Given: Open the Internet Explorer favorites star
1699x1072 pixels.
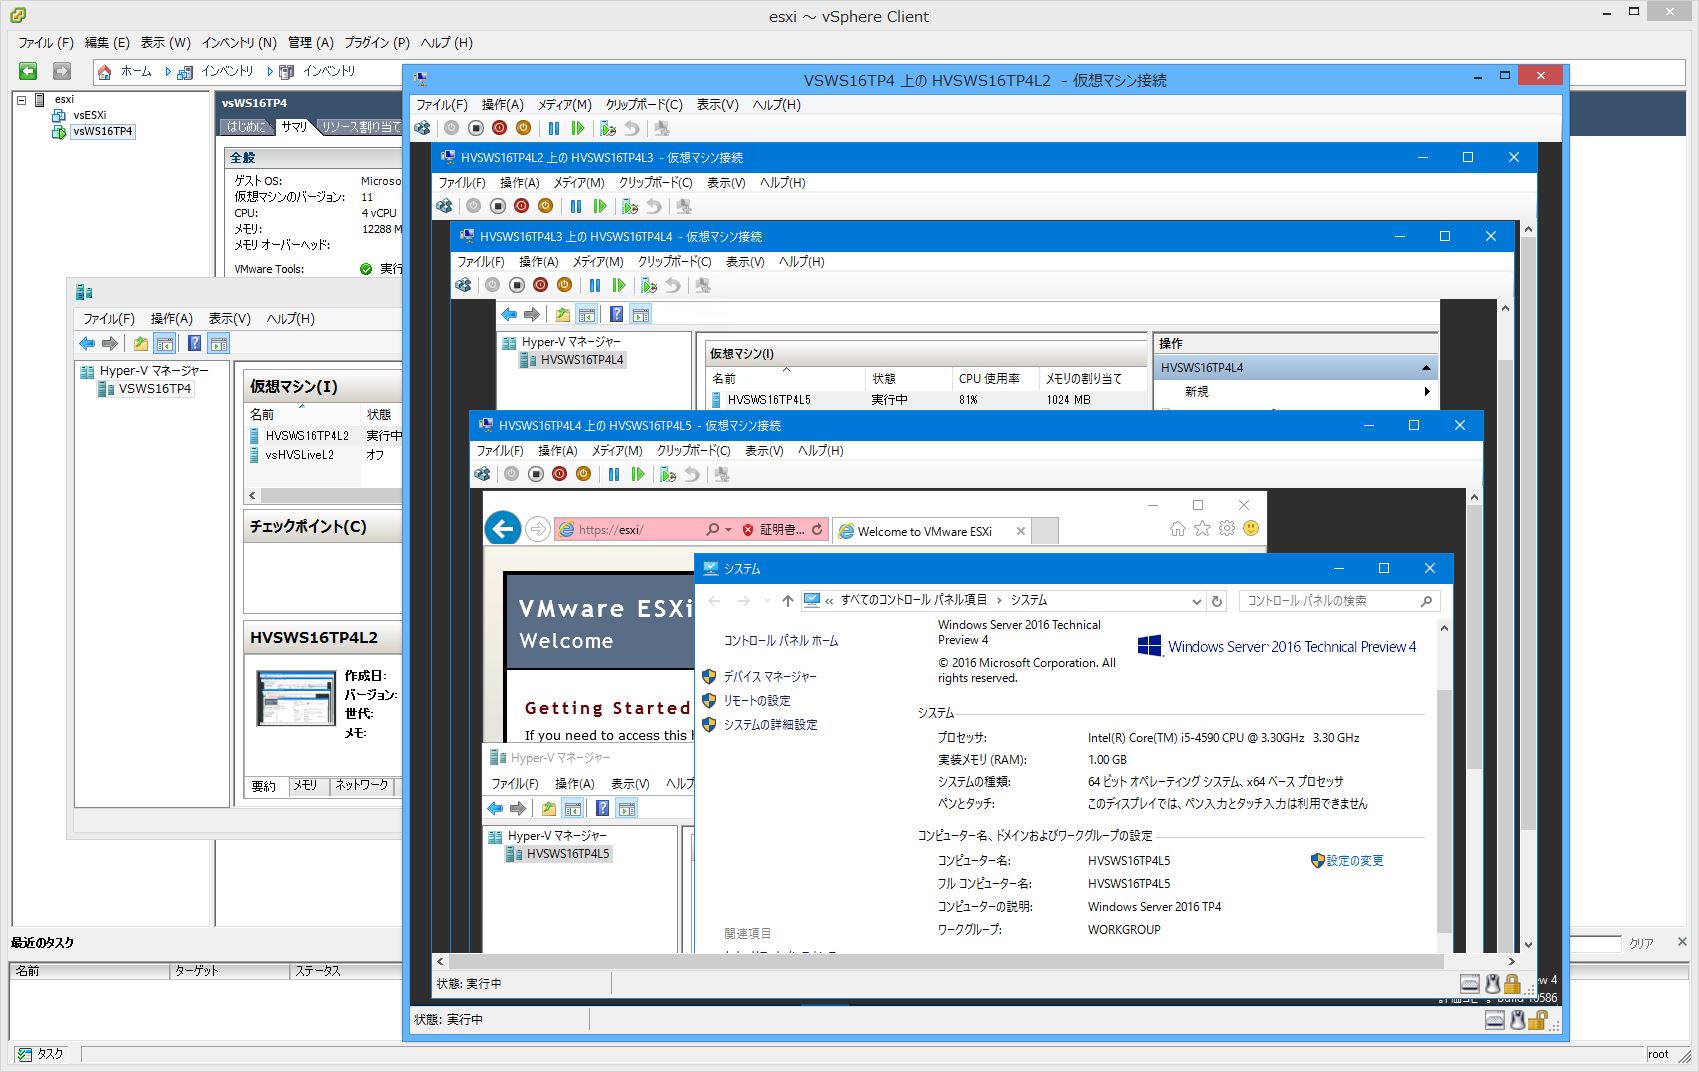Looking at the screenshot, I should (1202, 528).
